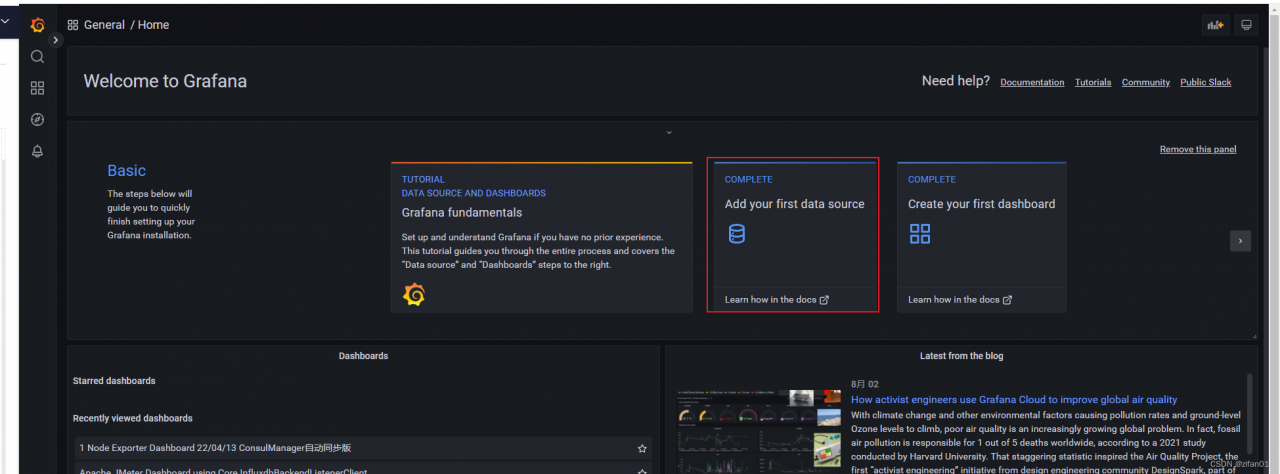Click the Grafana logo in the tutorial card
Viewport: 1280px width, 474px height.
pyautogui.click(x=414, y=294)
